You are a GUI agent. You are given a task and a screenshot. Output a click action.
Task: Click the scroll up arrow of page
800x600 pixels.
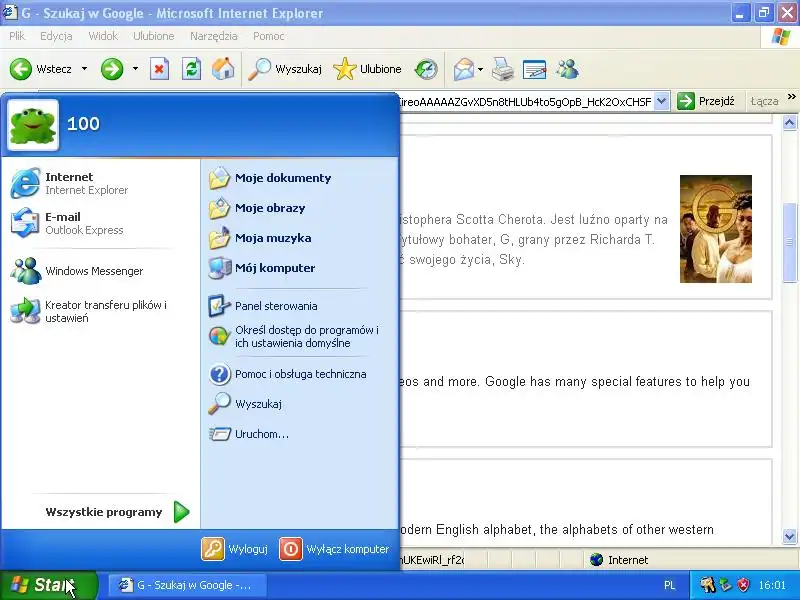[x=789, y=122]
